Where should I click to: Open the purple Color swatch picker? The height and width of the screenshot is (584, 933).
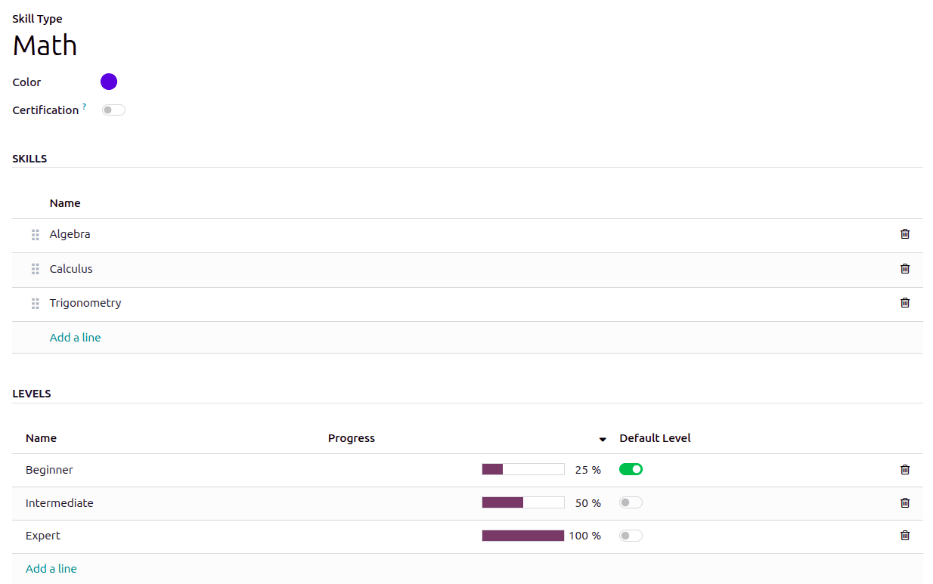coord(109,82)
